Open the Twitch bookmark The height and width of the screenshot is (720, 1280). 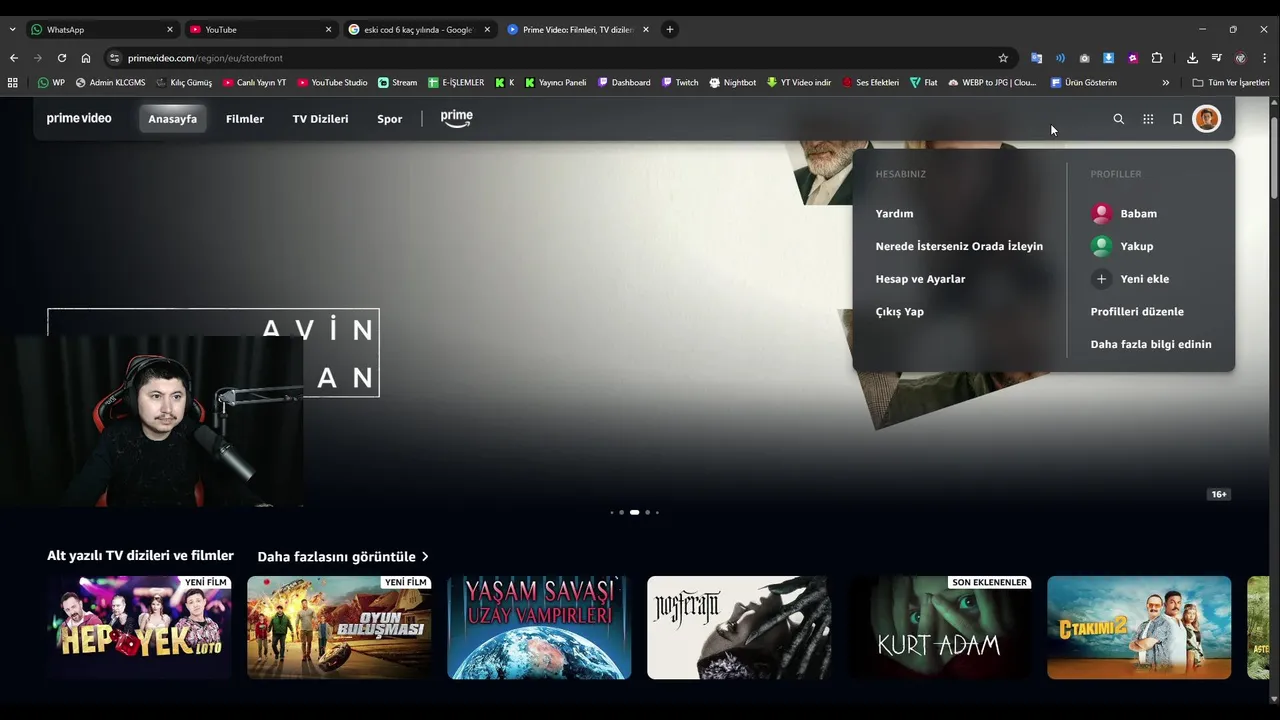coord(680,83)
